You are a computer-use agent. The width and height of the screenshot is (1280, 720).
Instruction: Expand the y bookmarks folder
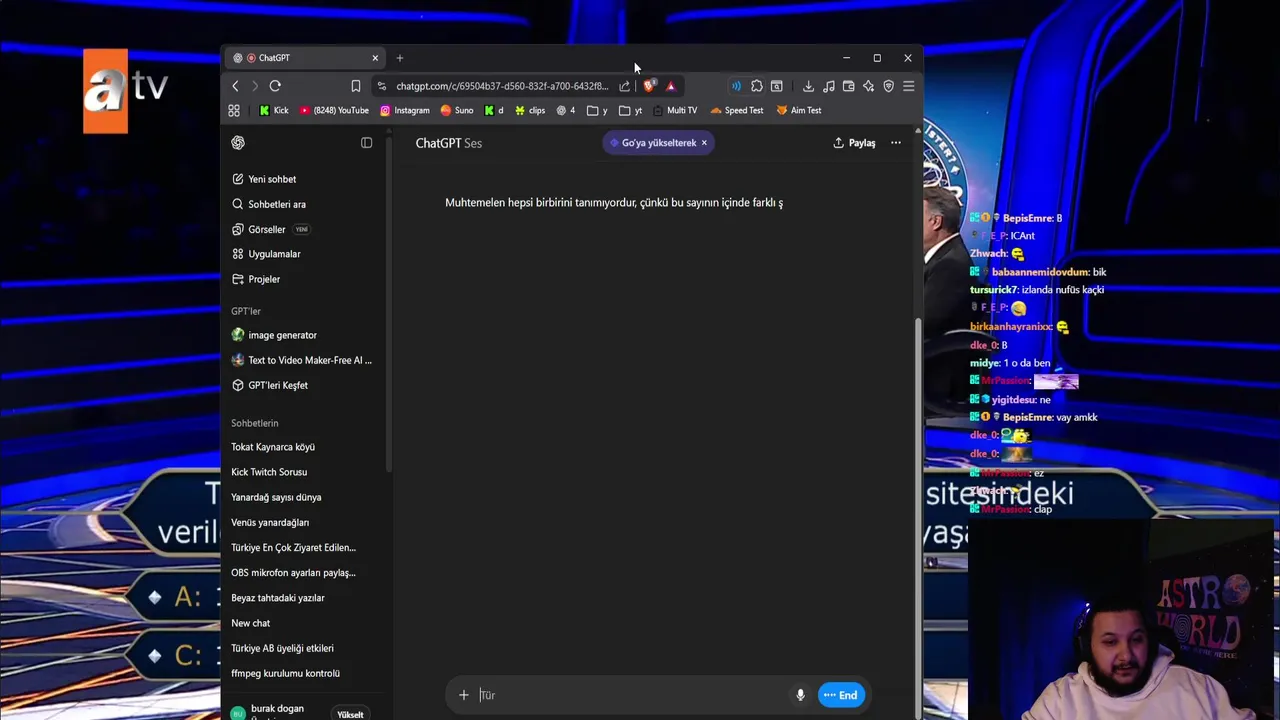coord(597,110)
